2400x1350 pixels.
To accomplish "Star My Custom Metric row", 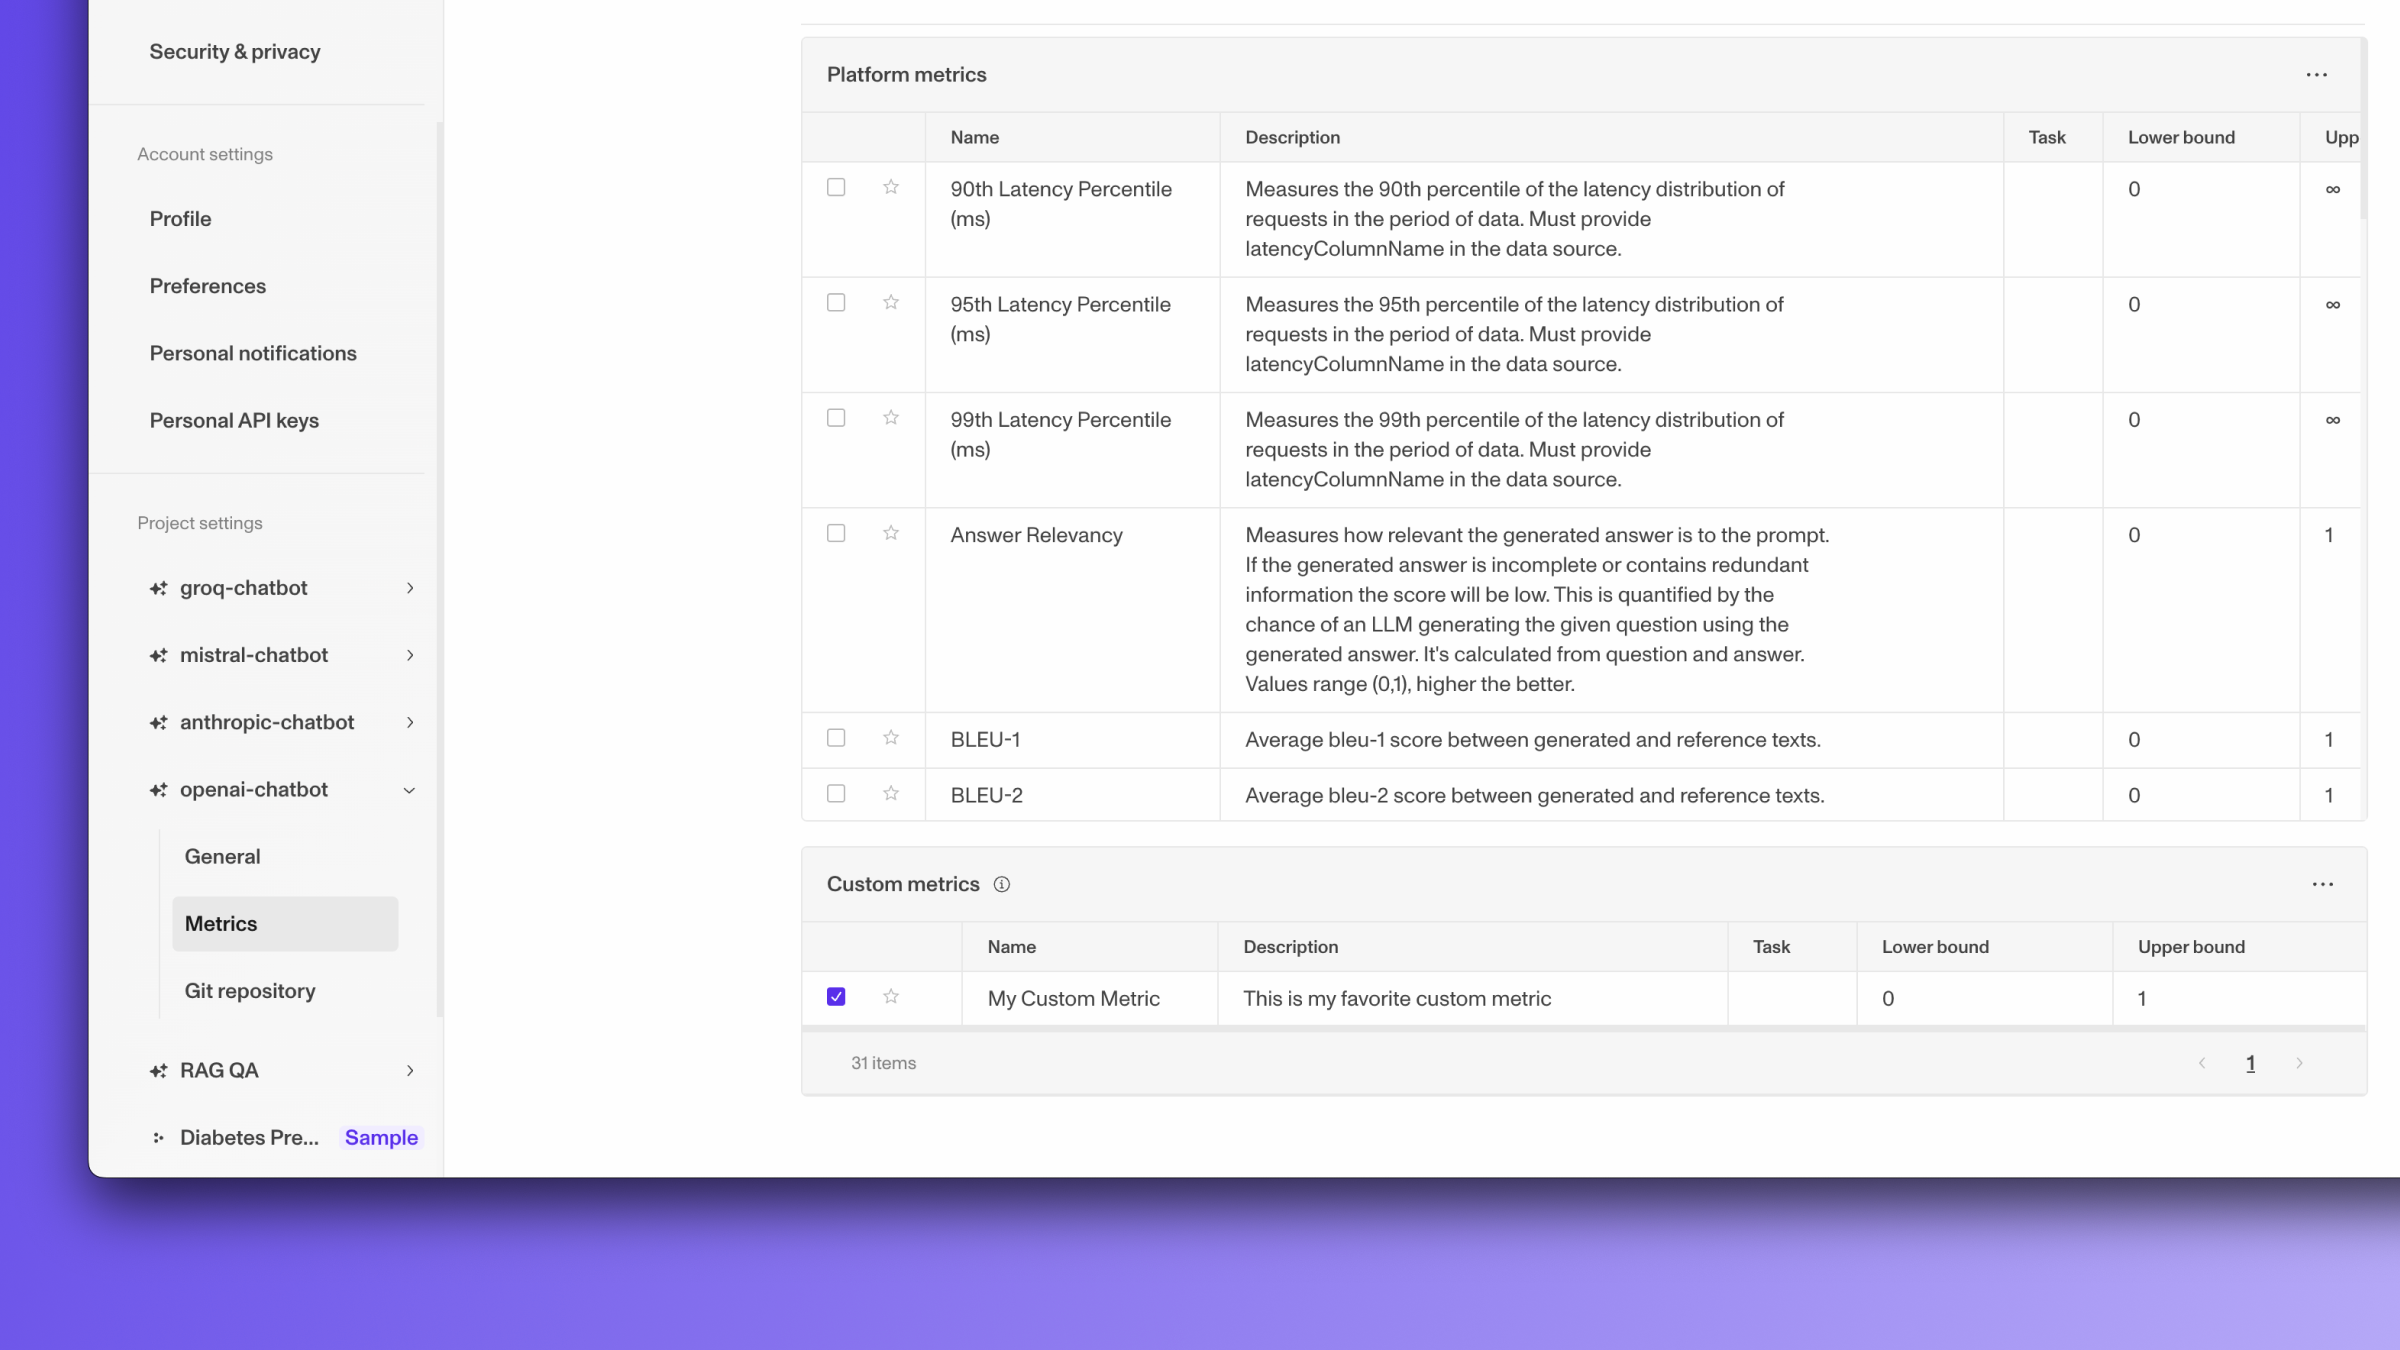I will (890, 997).
